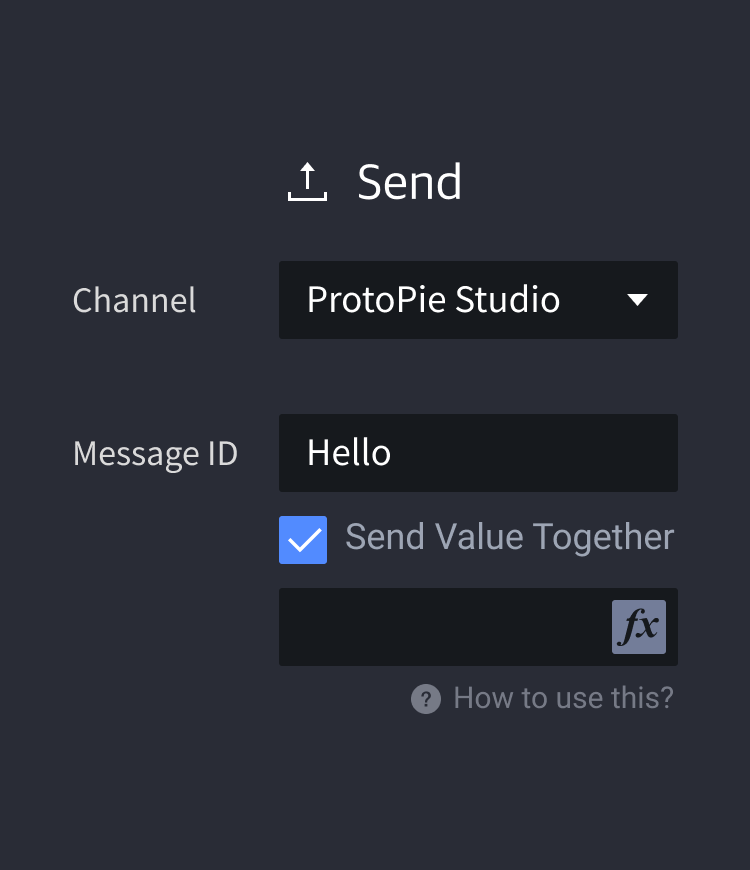Click the Send Value Together label text
The width and height of the screenshot is (750, 870).
(x=509, y=537)
